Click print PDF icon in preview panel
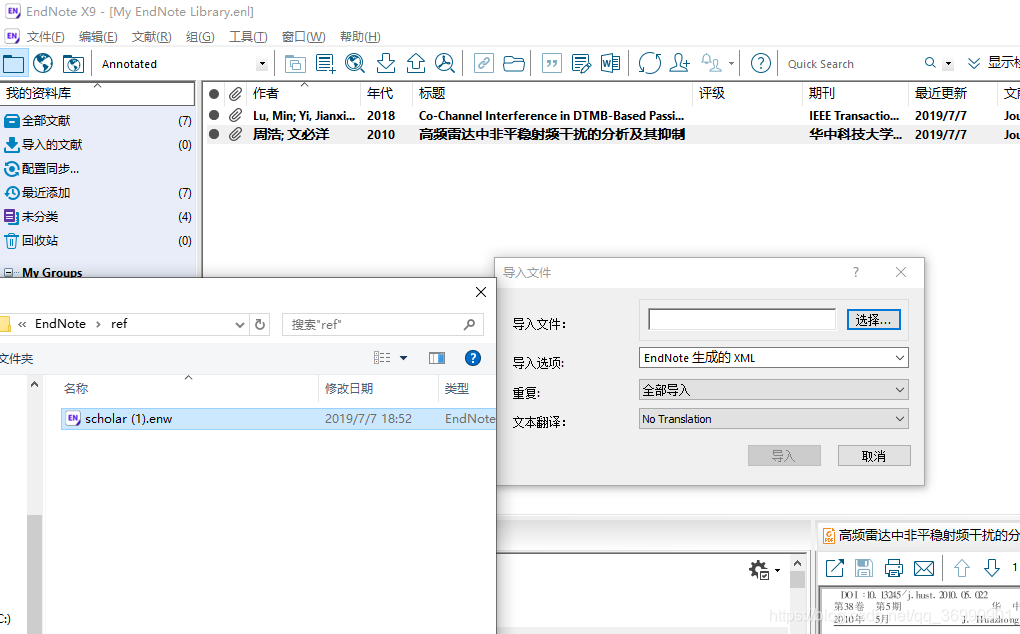The width and height of the screenshot is (1020, 634). tap(894, 568)
